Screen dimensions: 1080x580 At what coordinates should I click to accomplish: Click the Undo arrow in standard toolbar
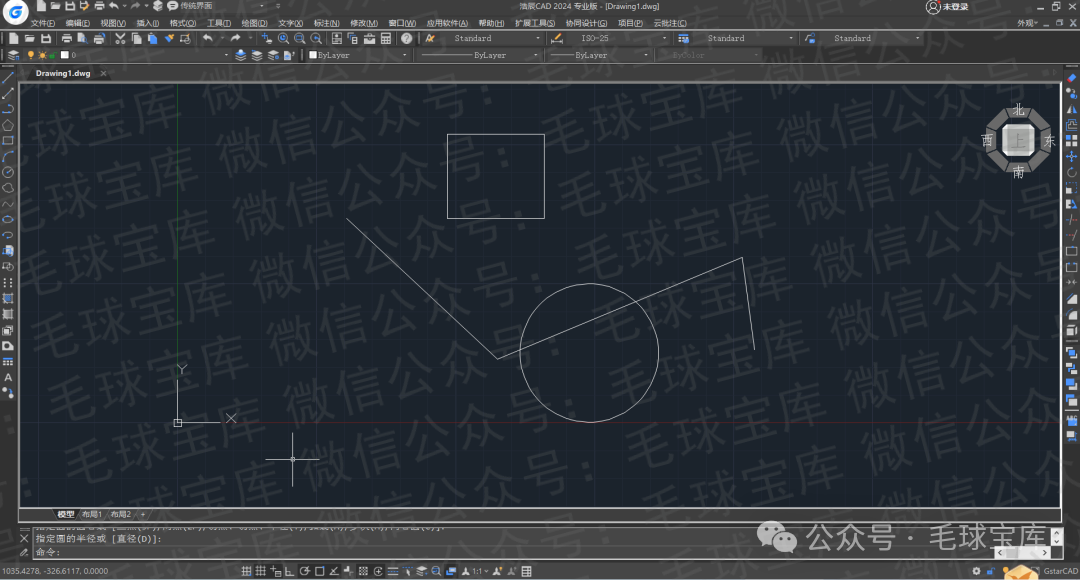[x=207, y=39]
